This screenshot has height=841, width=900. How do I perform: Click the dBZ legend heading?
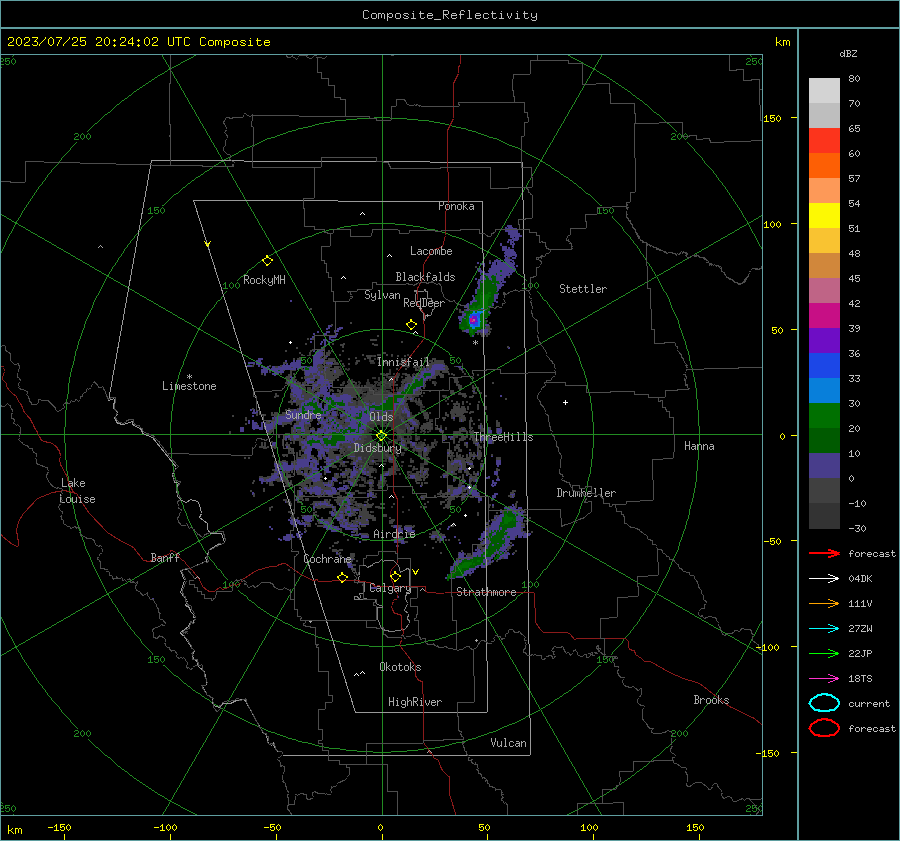click(x=848, y=54)
